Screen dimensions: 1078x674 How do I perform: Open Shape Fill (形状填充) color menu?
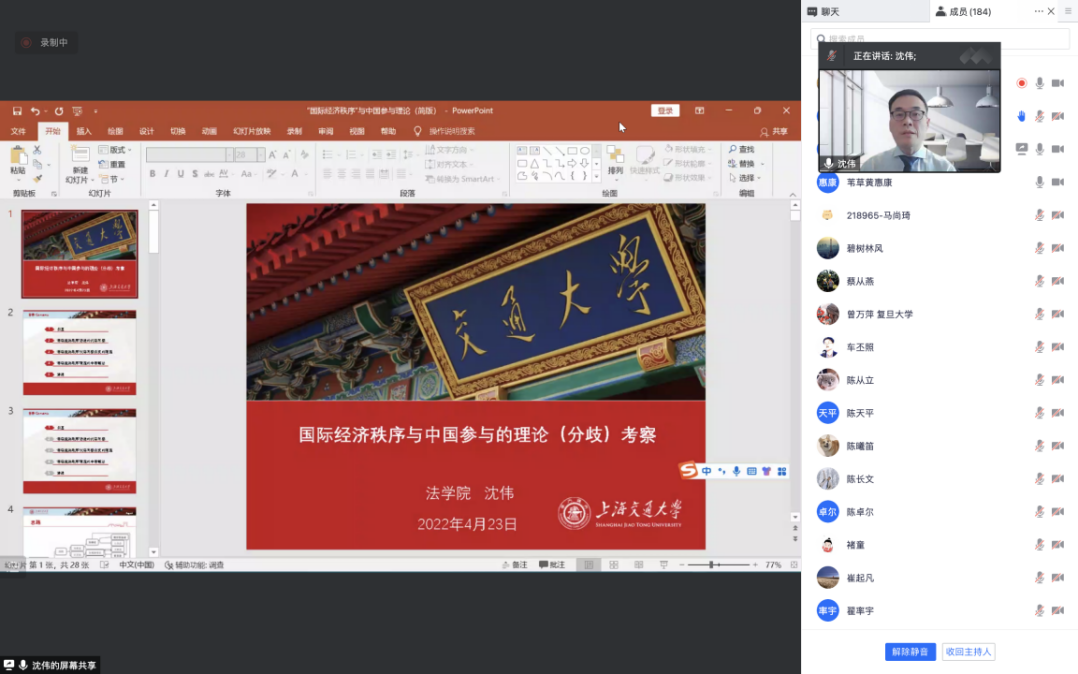point(688,149)
